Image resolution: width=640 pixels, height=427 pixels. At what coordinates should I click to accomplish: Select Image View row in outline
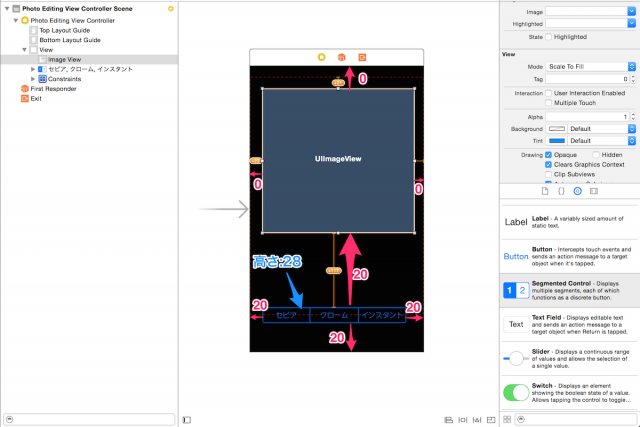point(89,60)
